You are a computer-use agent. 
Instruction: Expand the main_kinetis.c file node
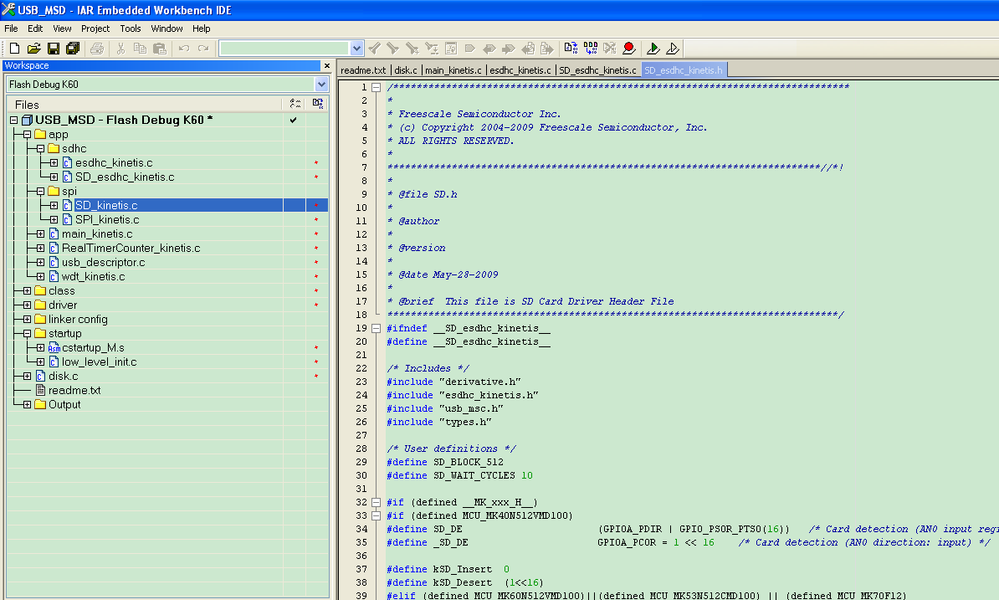[40, 234]
